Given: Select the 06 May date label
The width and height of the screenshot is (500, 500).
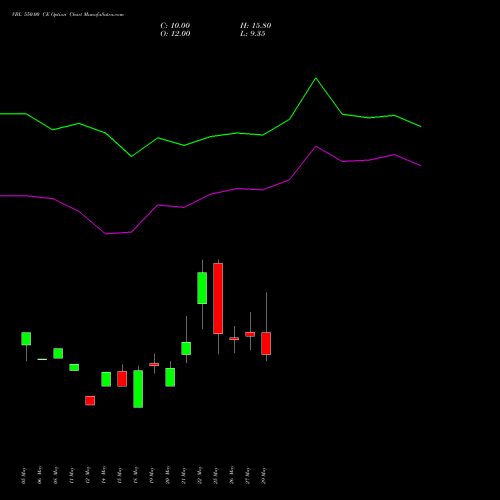Looking at the screenshot, I should tap(39, 475).
